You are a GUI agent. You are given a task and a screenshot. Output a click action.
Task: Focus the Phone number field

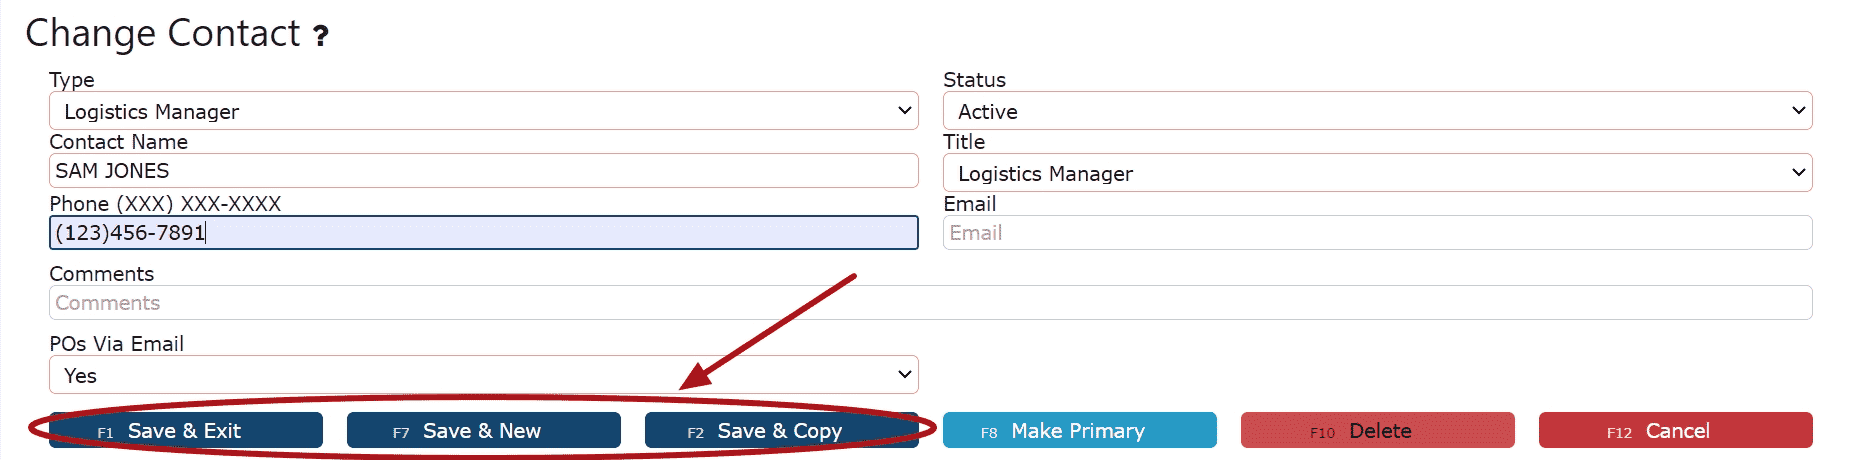pos(483,233)
